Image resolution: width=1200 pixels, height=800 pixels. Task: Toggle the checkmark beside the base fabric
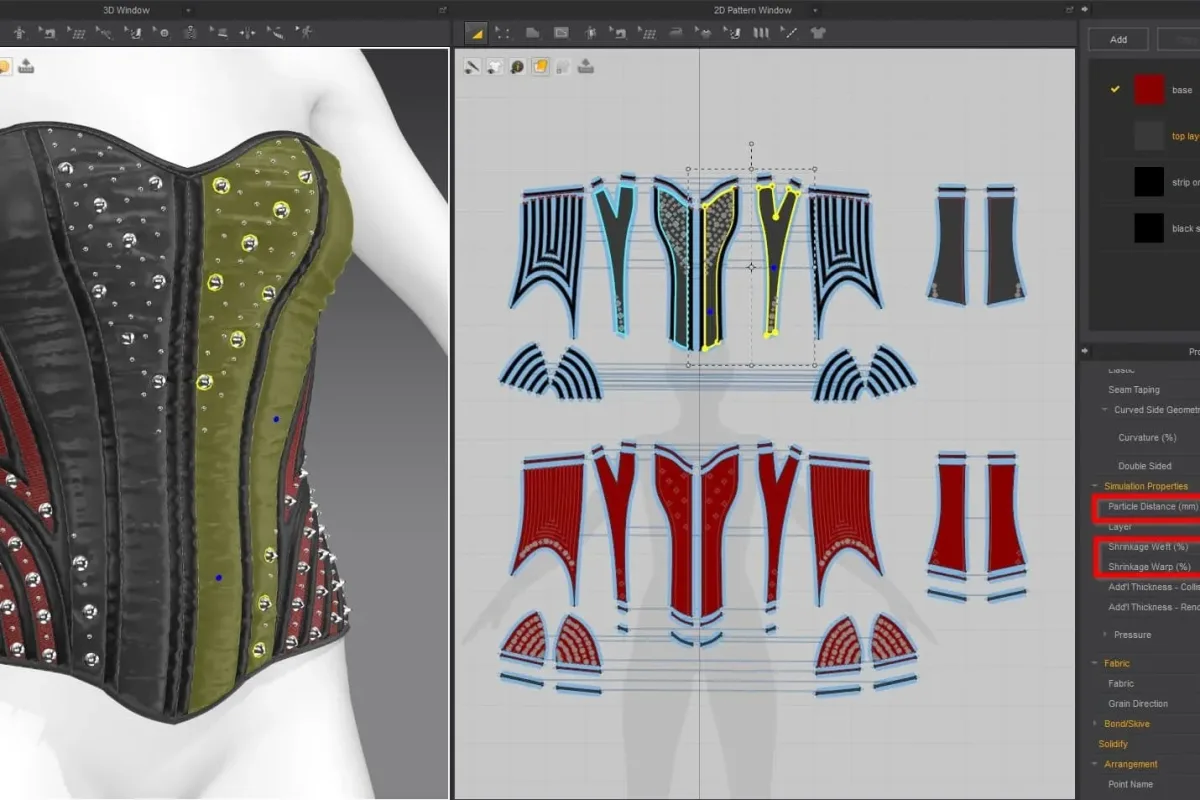coord(1115,90)
